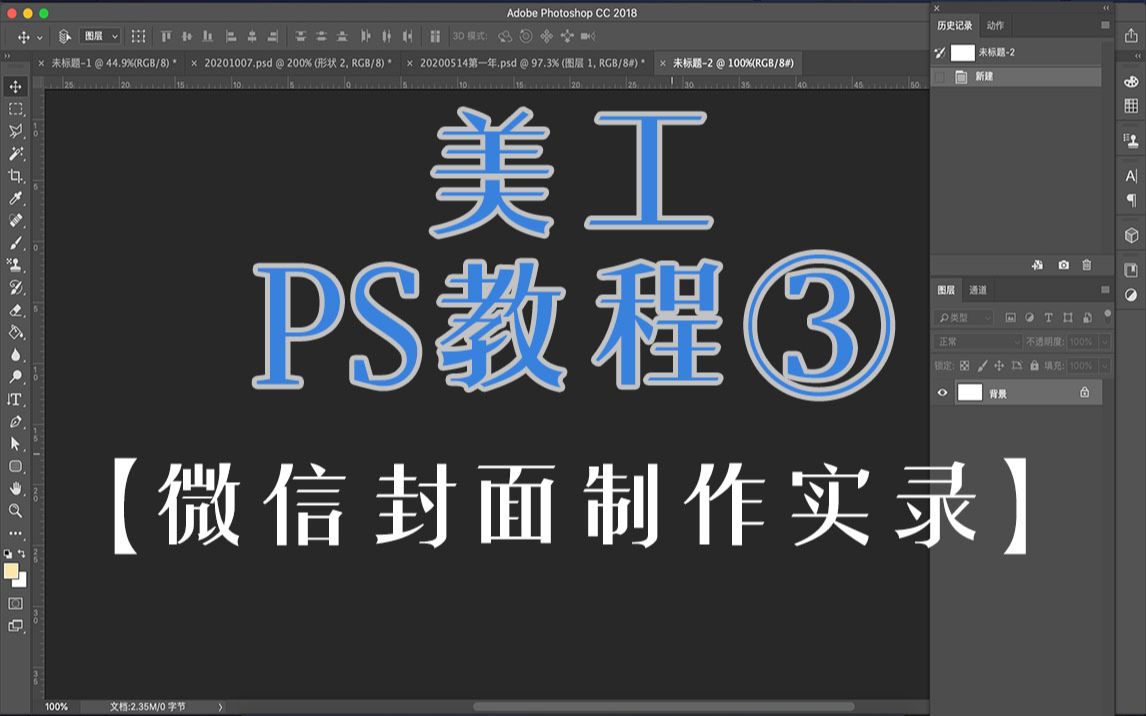The image size is (1146, 716).
Task: Toggle visibility of the 背景 layer
Action: tap(941, 392)
